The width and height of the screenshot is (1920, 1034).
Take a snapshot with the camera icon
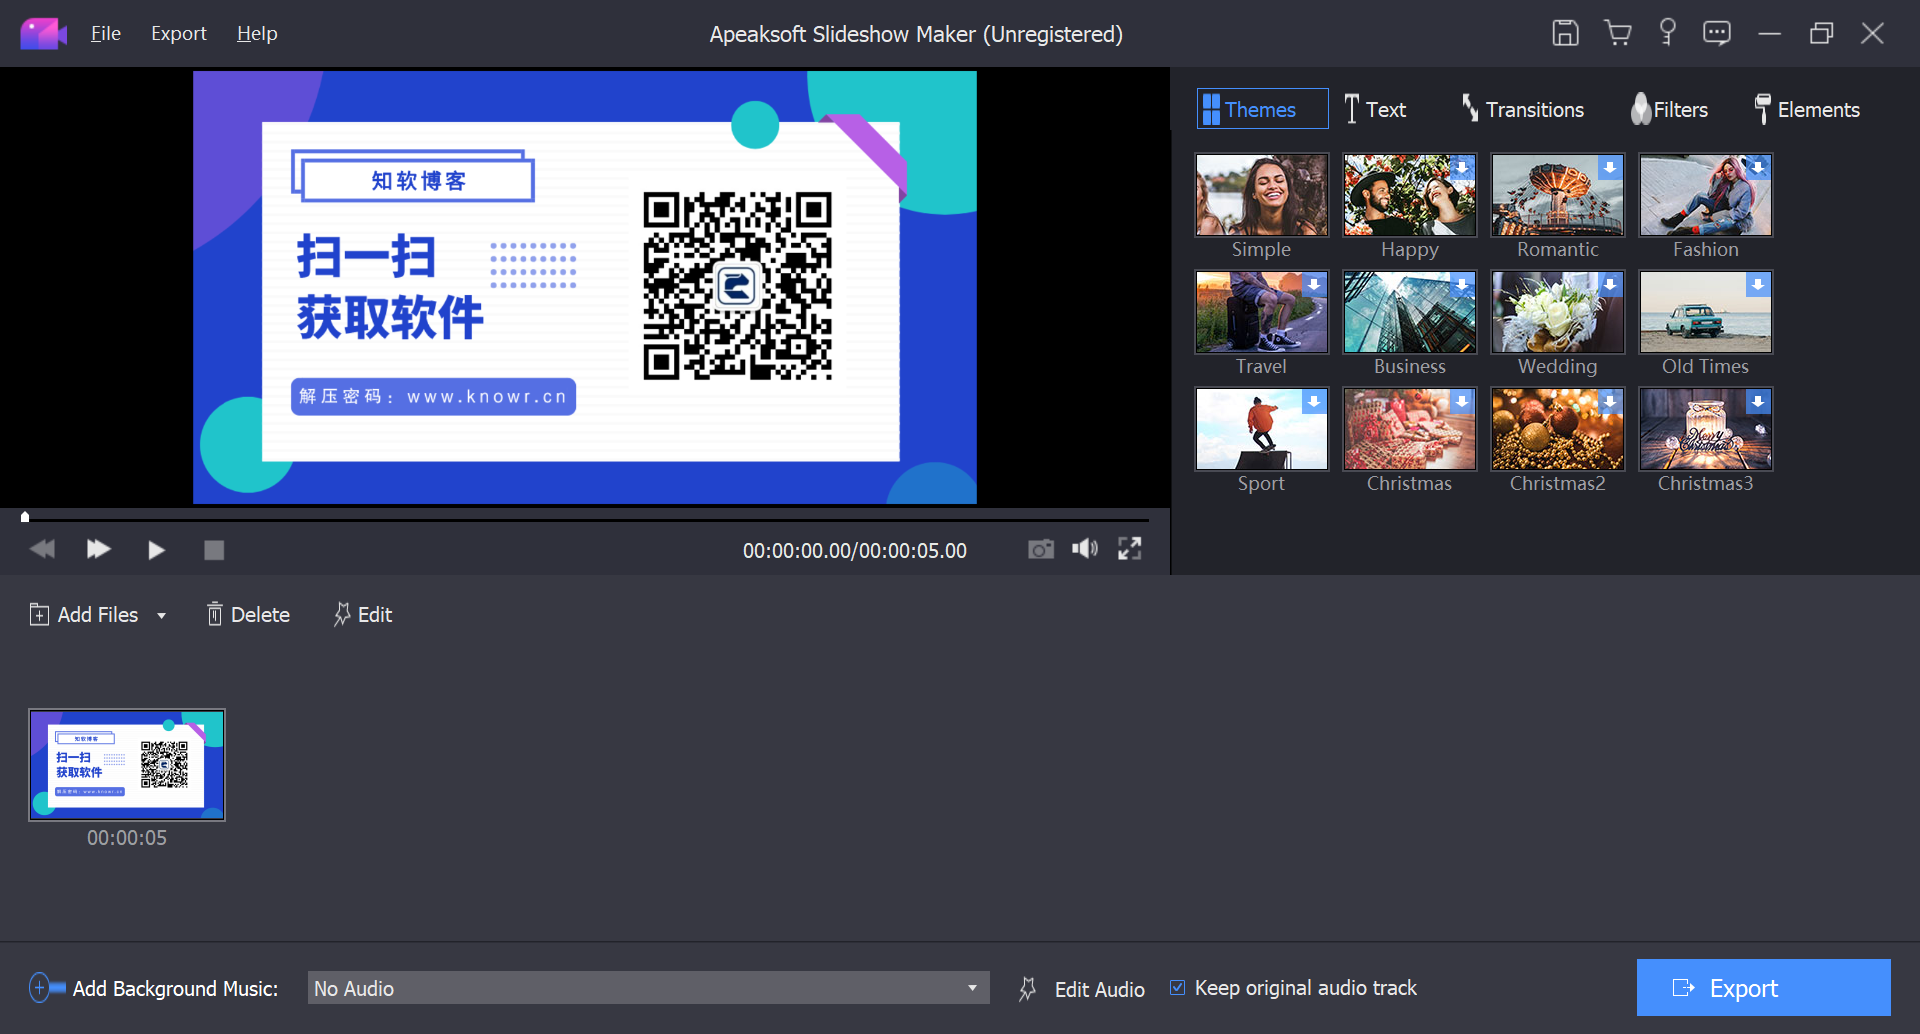point(1041,549)
